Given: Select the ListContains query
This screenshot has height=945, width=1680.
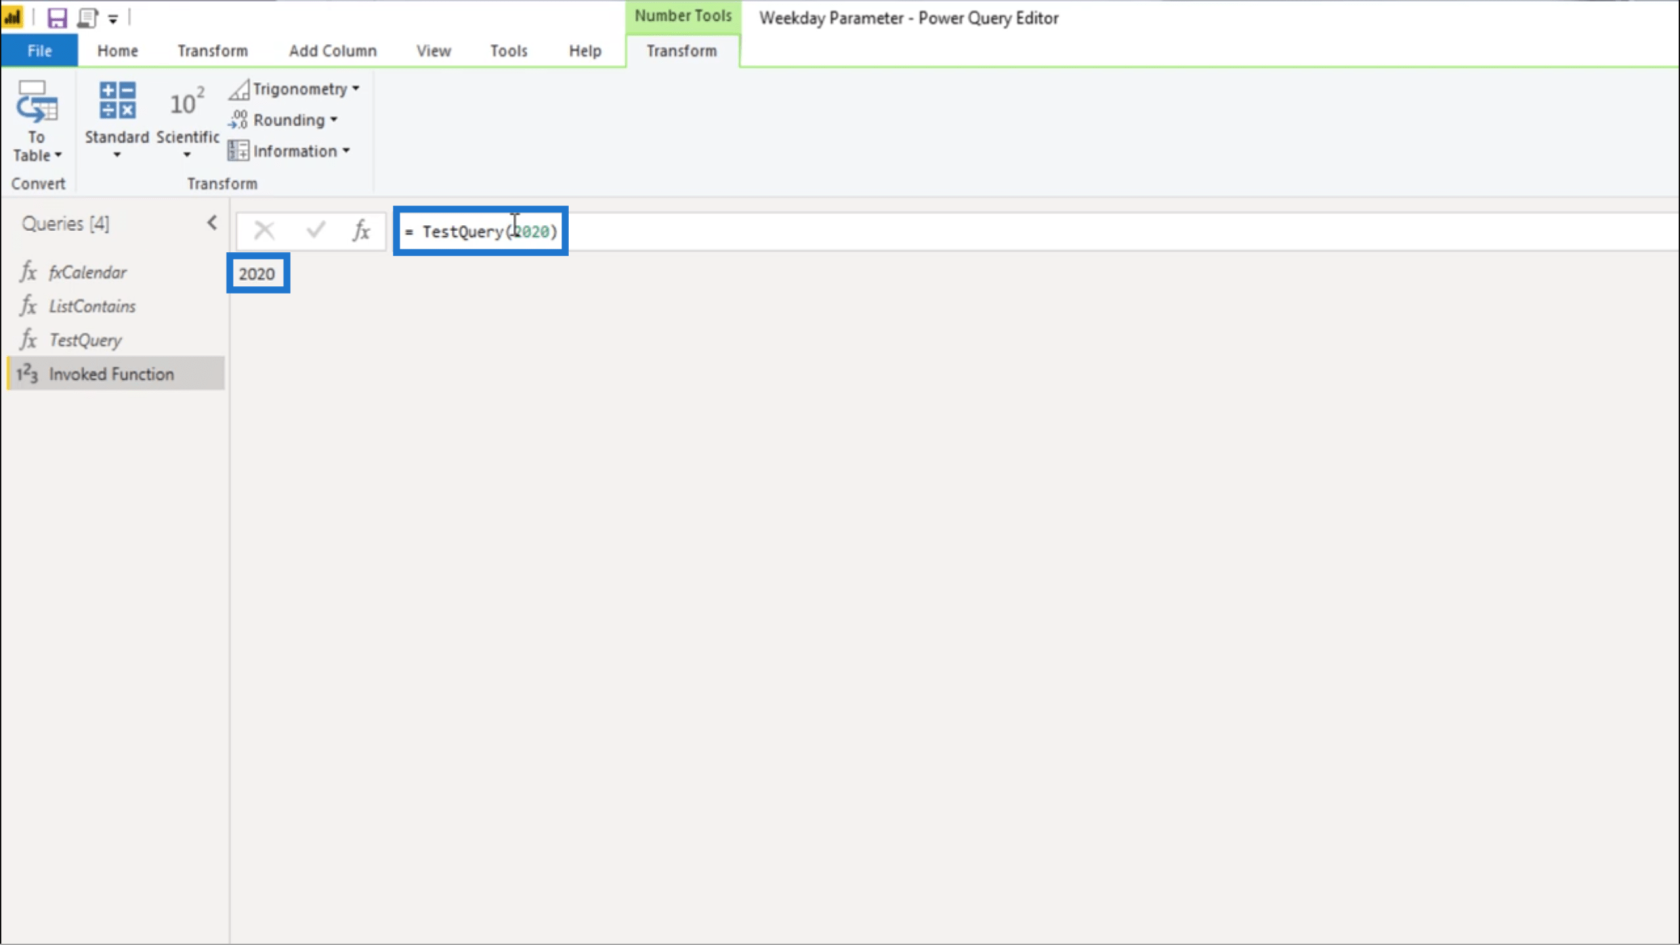Looking at the screenshot, I should tap(115, 306).
